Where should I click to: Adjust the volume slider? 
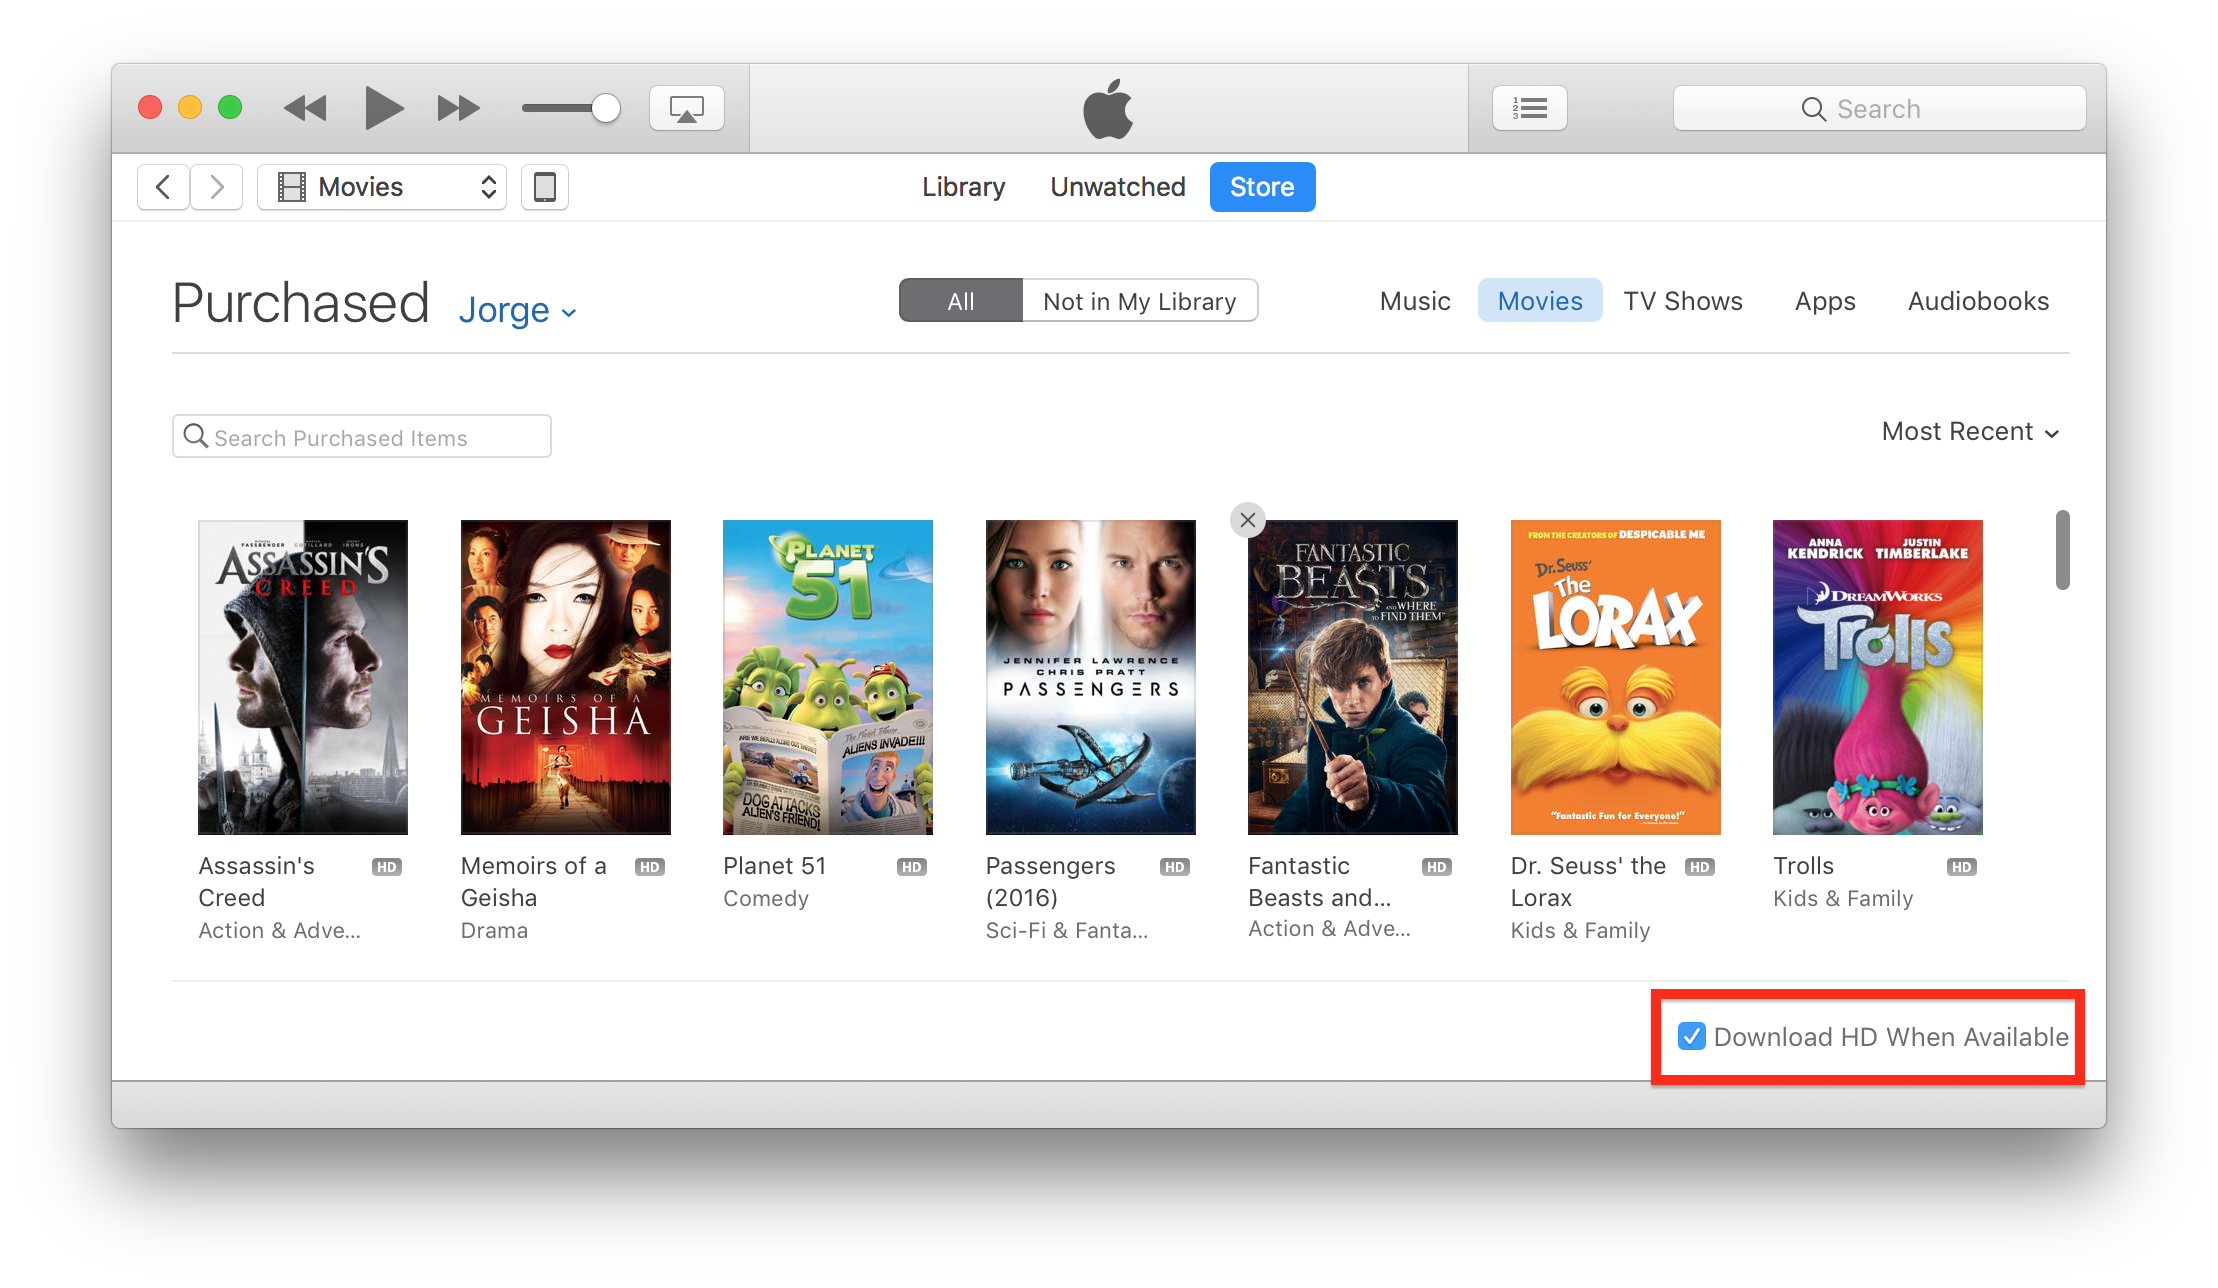click(605, 108)
